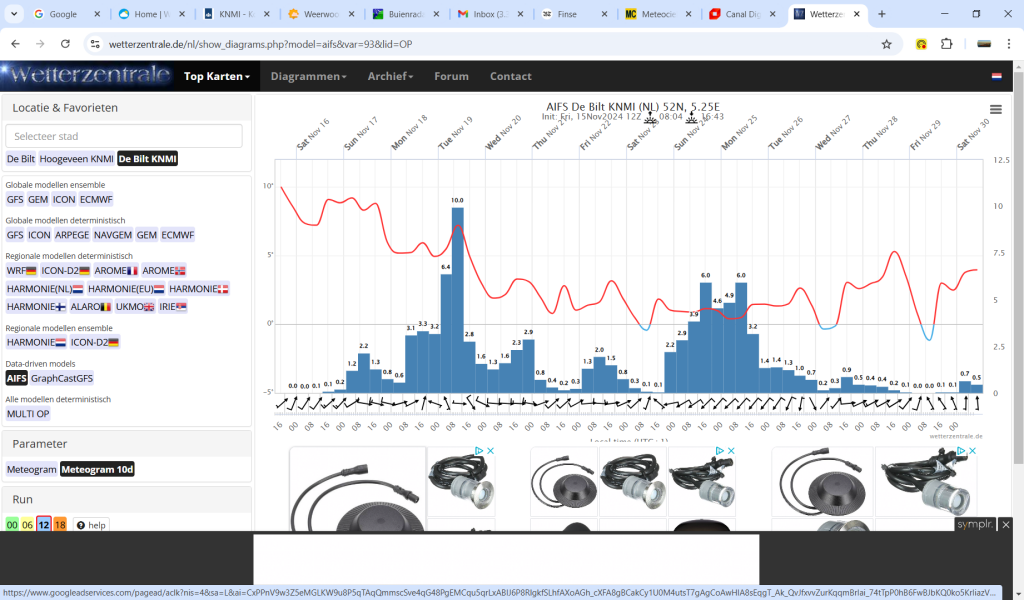The image size is (1024, 600).
Task: Select the IRIE regional model
Action: pos(172,306)
